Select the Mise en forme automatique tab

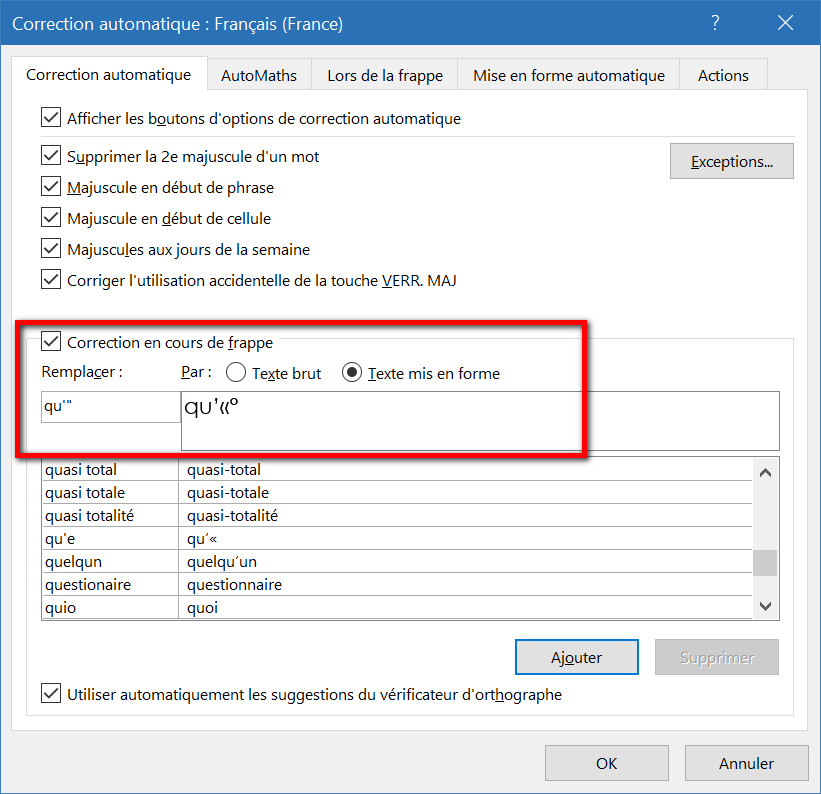pos(568,75)
